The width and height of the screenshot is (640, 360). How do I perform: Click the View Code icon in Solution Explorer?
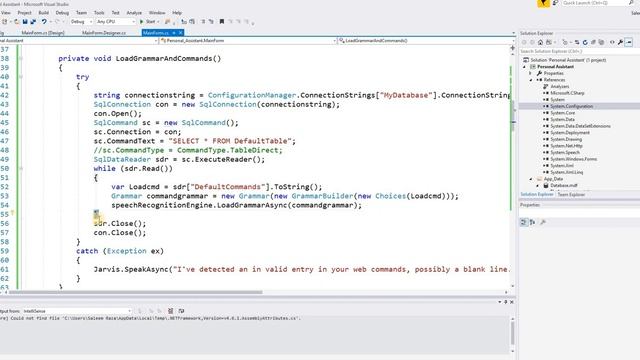pos(612,42)
